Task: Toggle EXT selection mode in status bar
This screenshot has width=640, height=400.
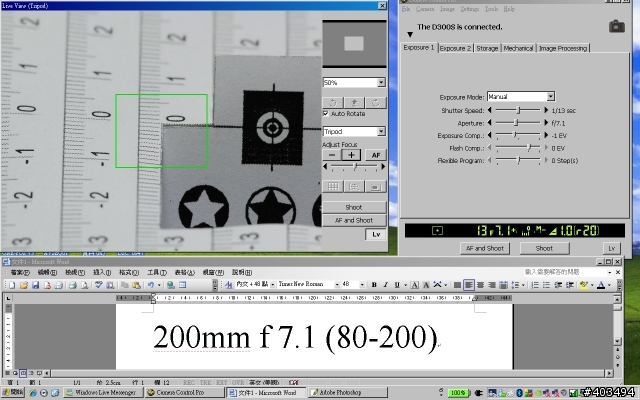Action: pos(222,382)
